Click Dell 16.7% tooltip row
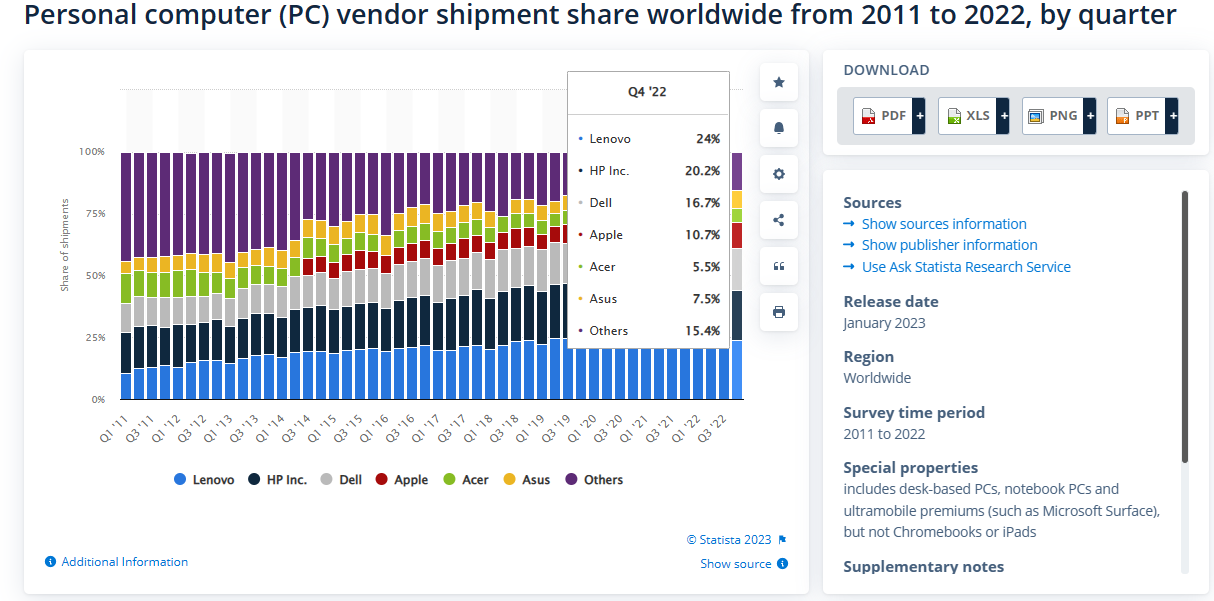 coord(649,203)
